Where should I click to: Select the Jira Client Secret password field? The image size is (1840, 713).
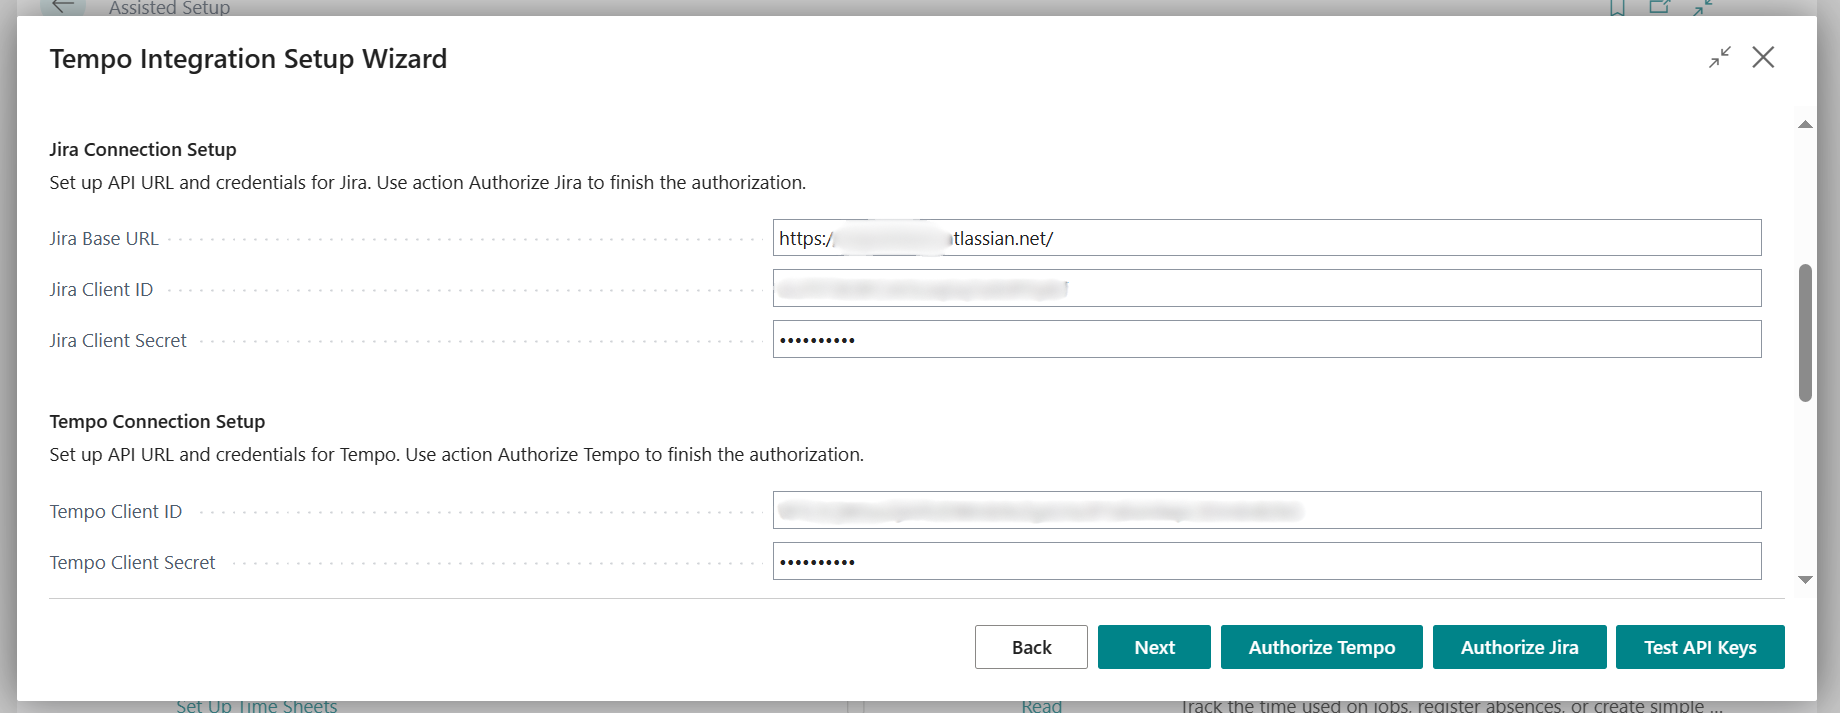tap(1266, 340)
